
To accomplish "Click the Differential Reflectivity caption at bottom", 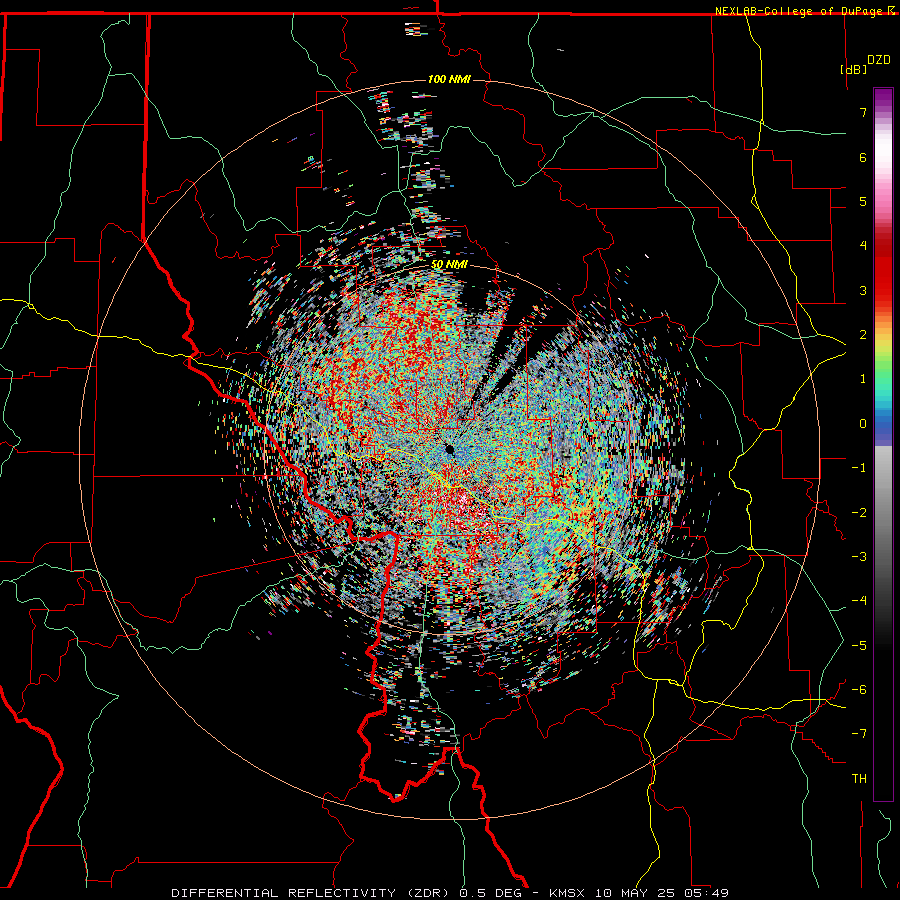I will 450,893.
